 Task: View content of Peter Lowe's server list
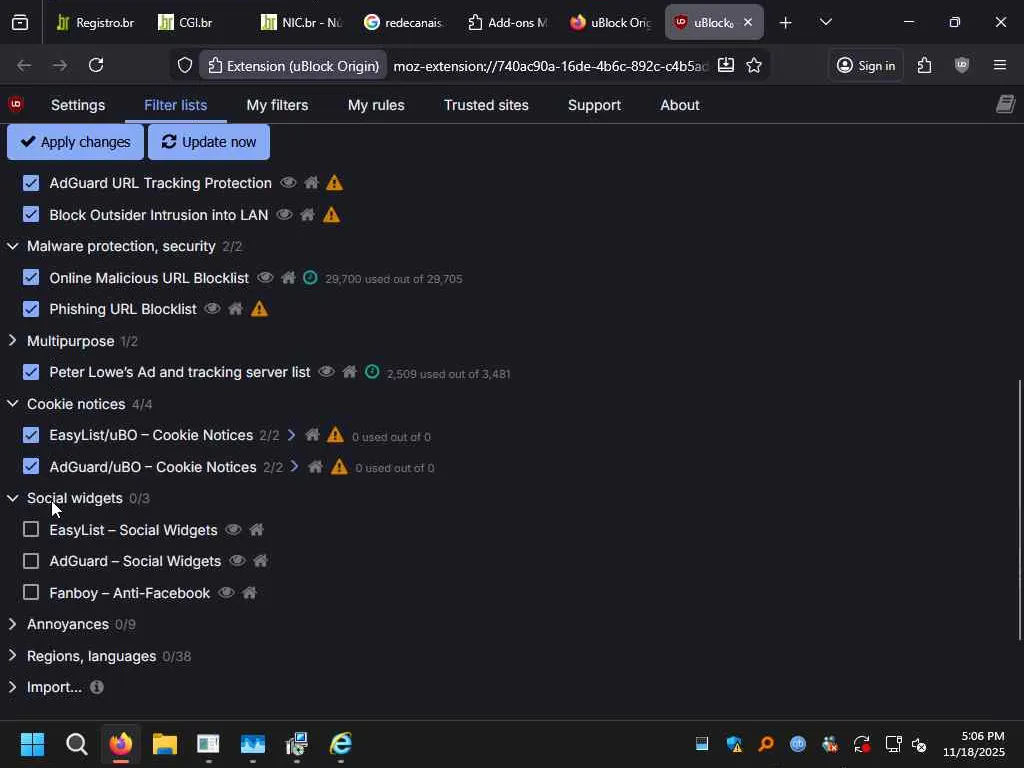click(326, 372)
